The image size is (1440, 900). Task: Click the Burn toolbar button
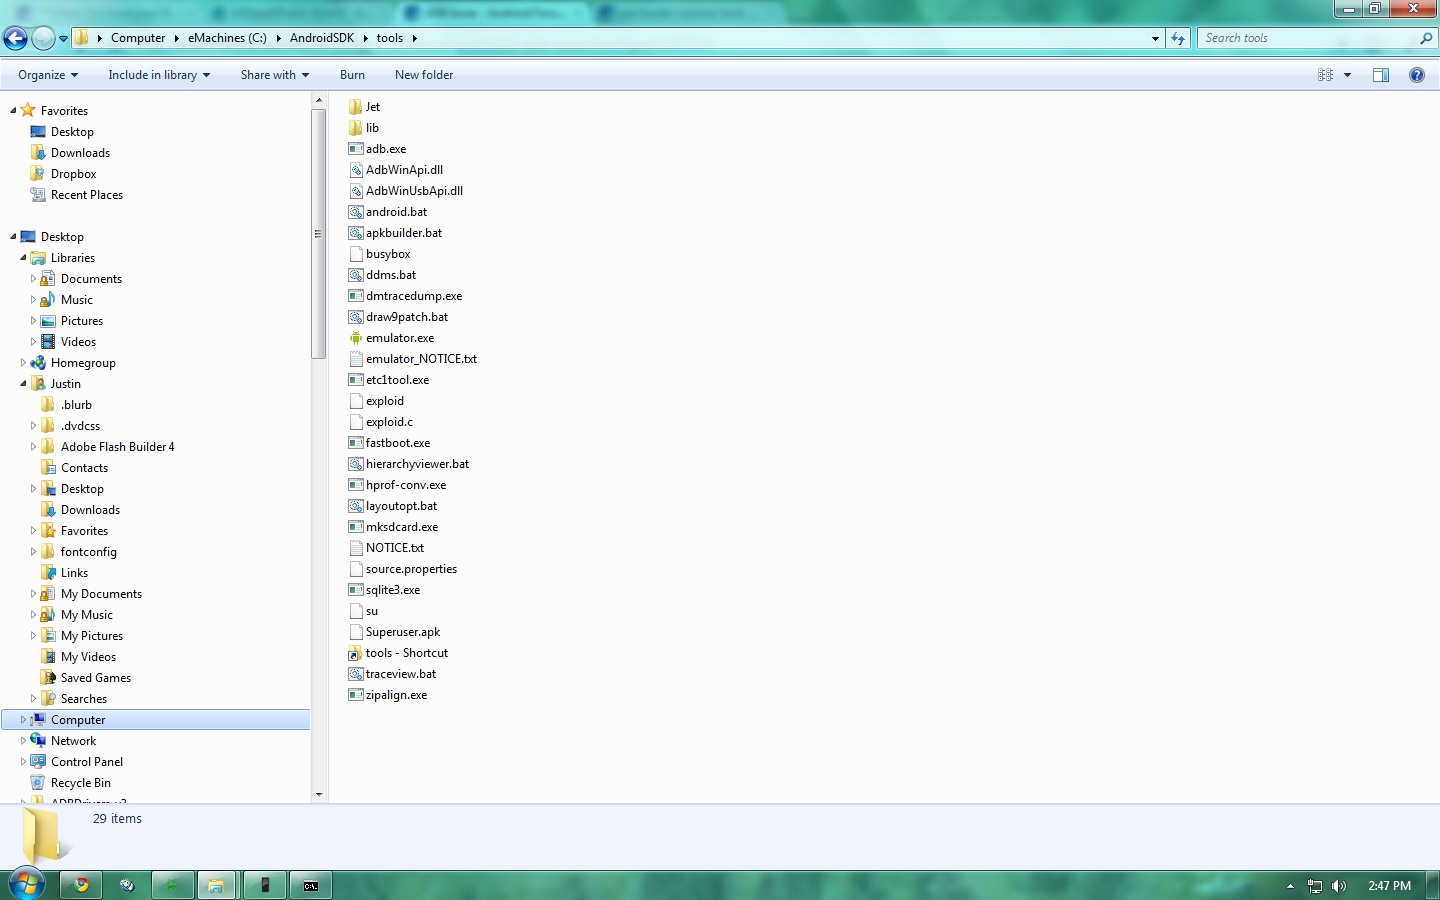click(352, 75)
